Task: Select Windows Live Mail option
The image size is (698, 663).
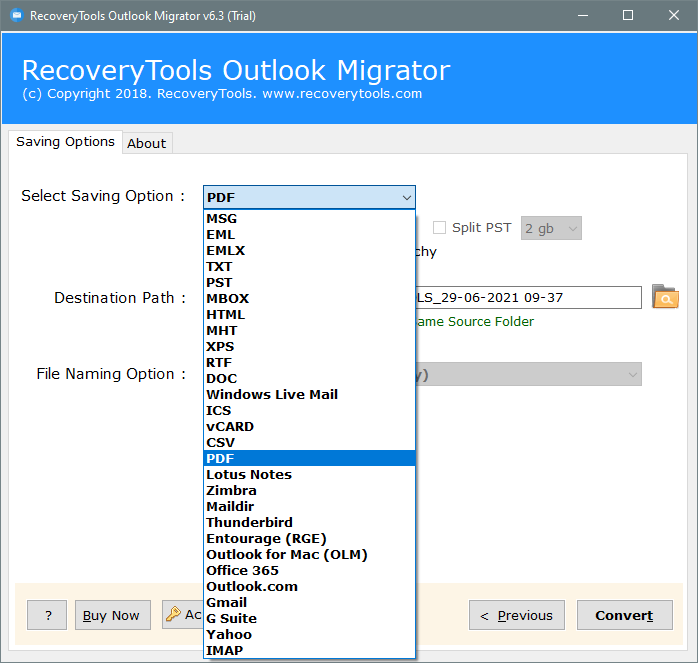Action: pyautogui.click(x=309, y=395)
